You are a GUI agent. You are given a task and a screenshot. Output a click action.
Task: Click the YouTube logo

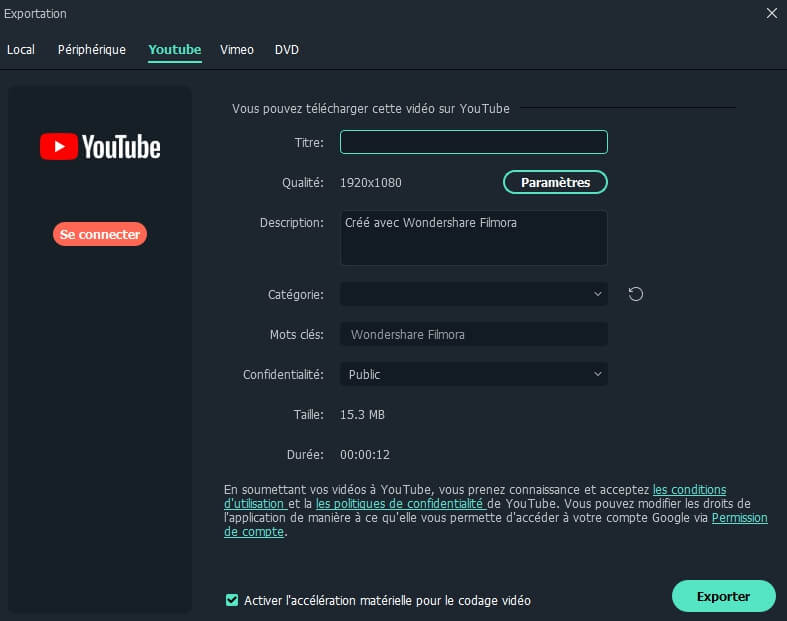(x=100, y=147)
